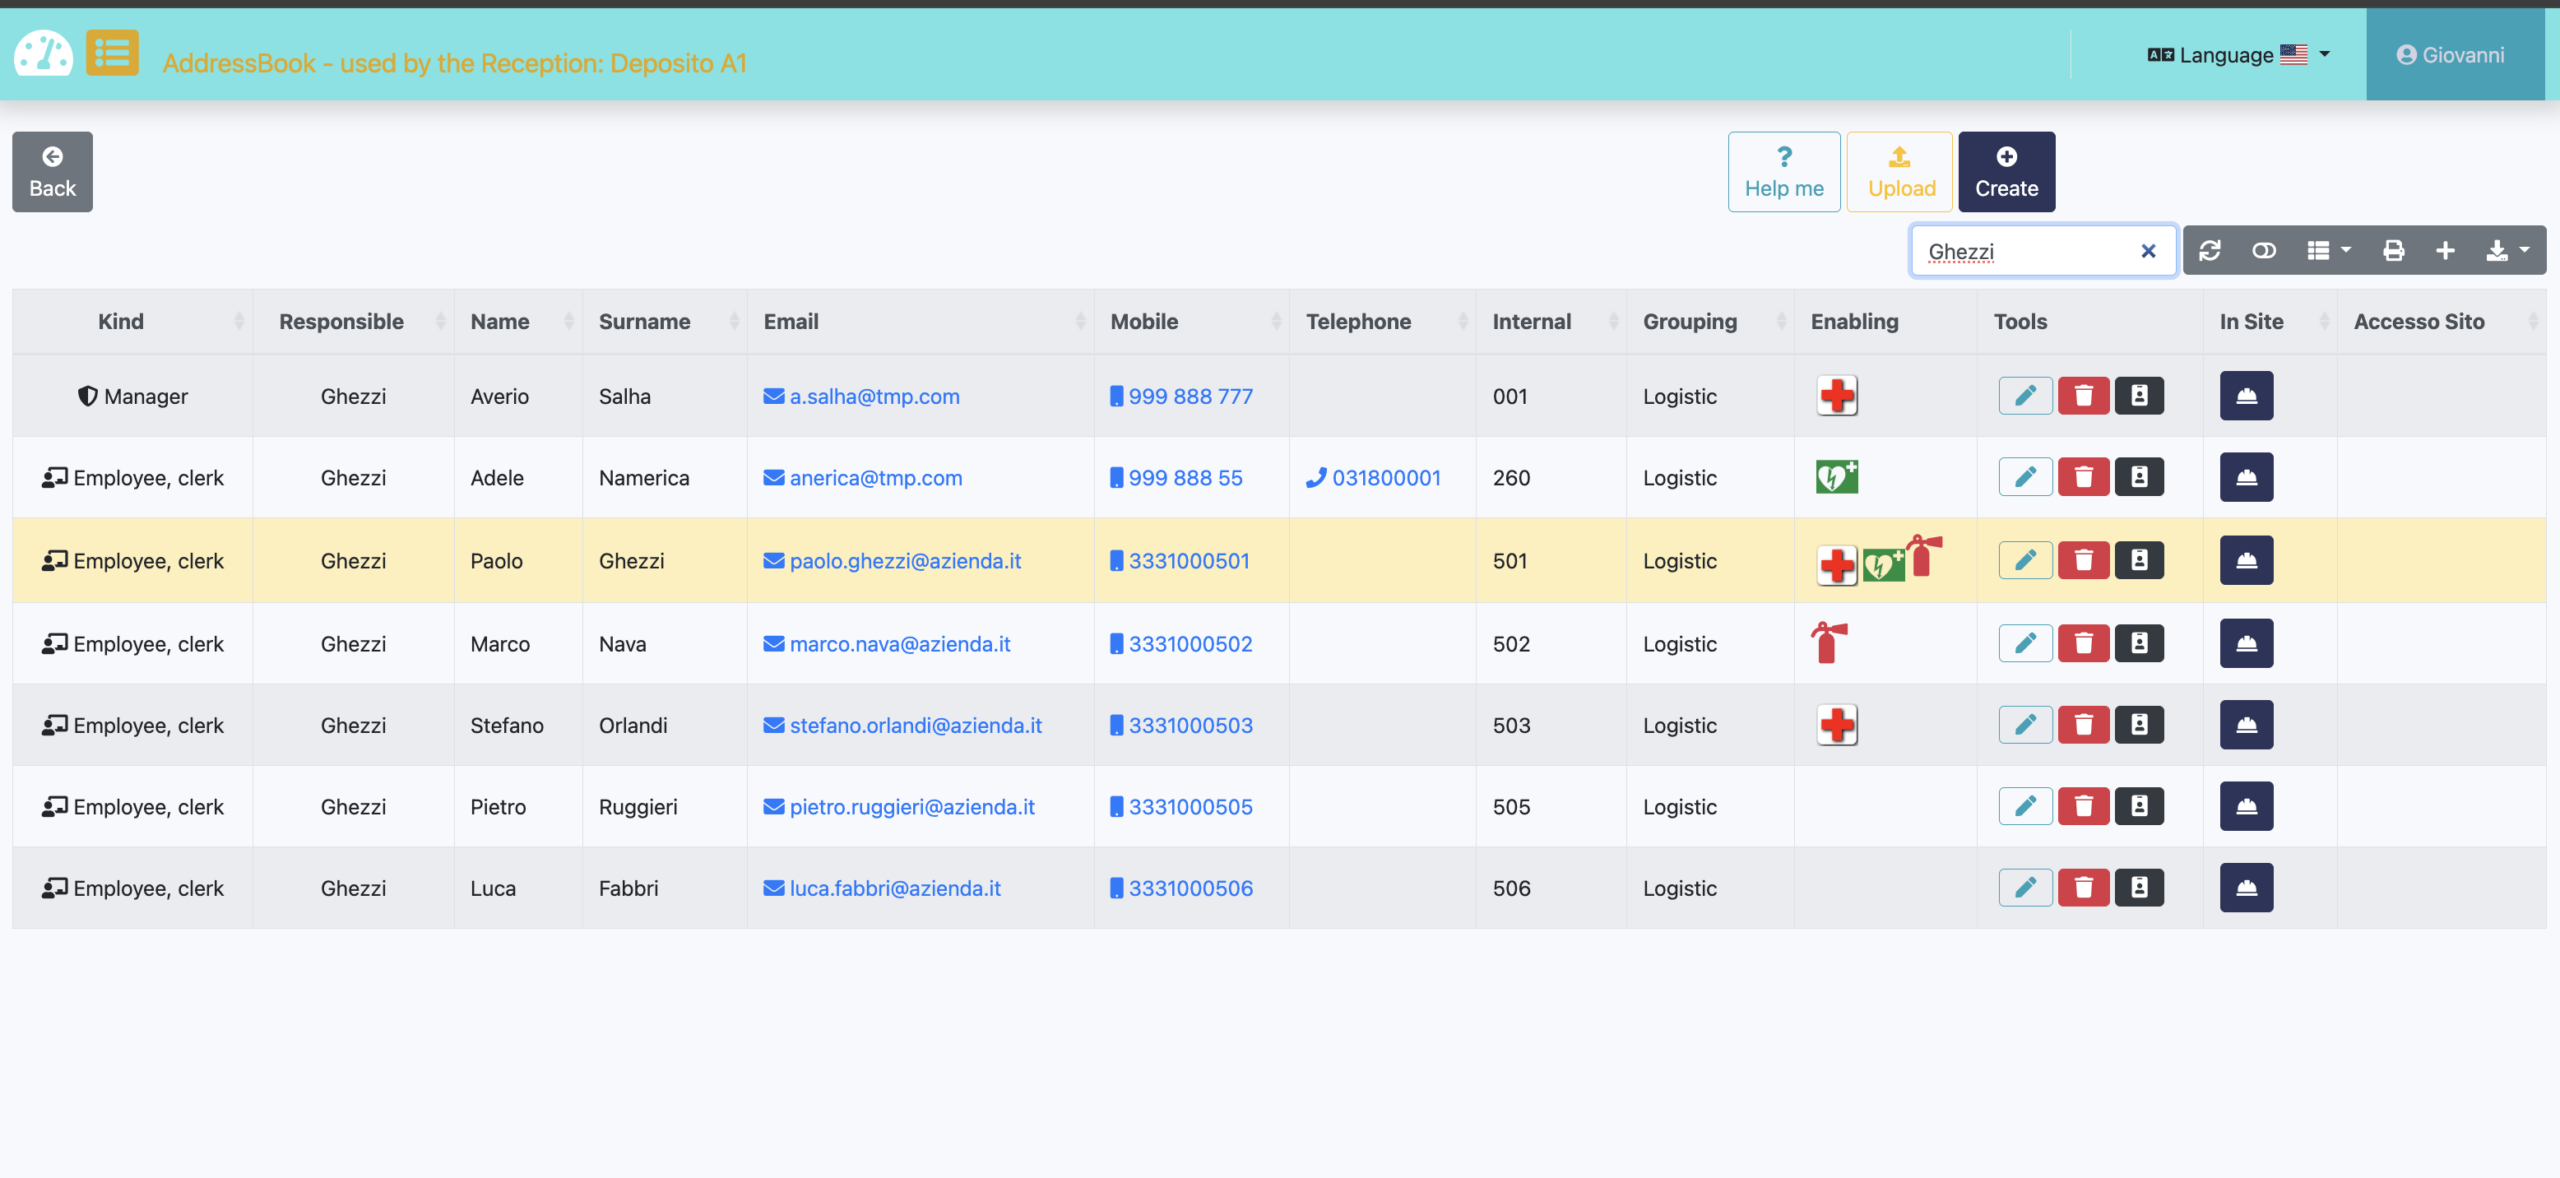Sort table by Surname column
2560x1178 pixels.
click(645, 322)
